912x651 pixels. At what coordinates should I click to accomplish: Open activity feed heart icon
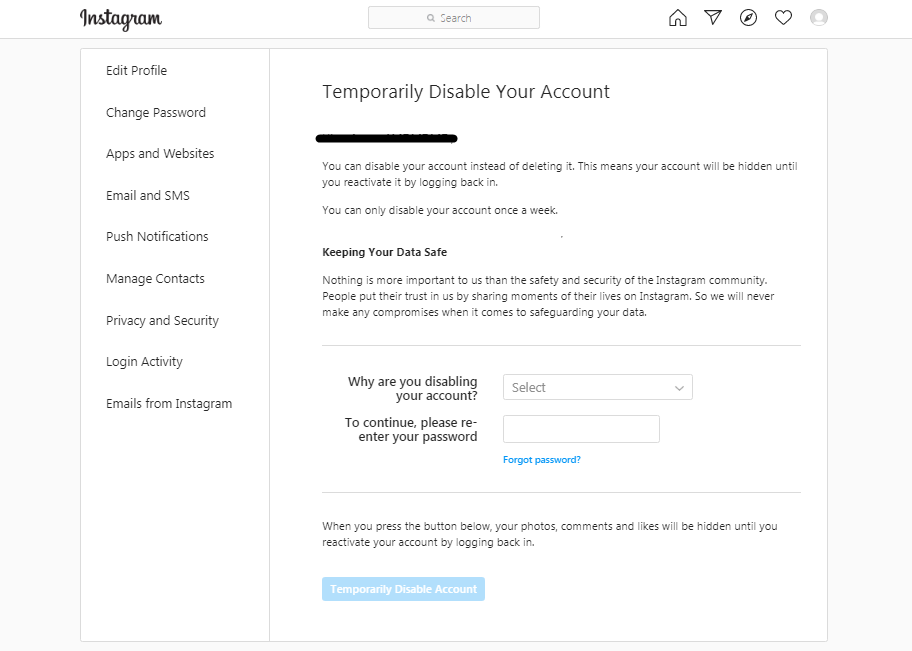(783, 18)
